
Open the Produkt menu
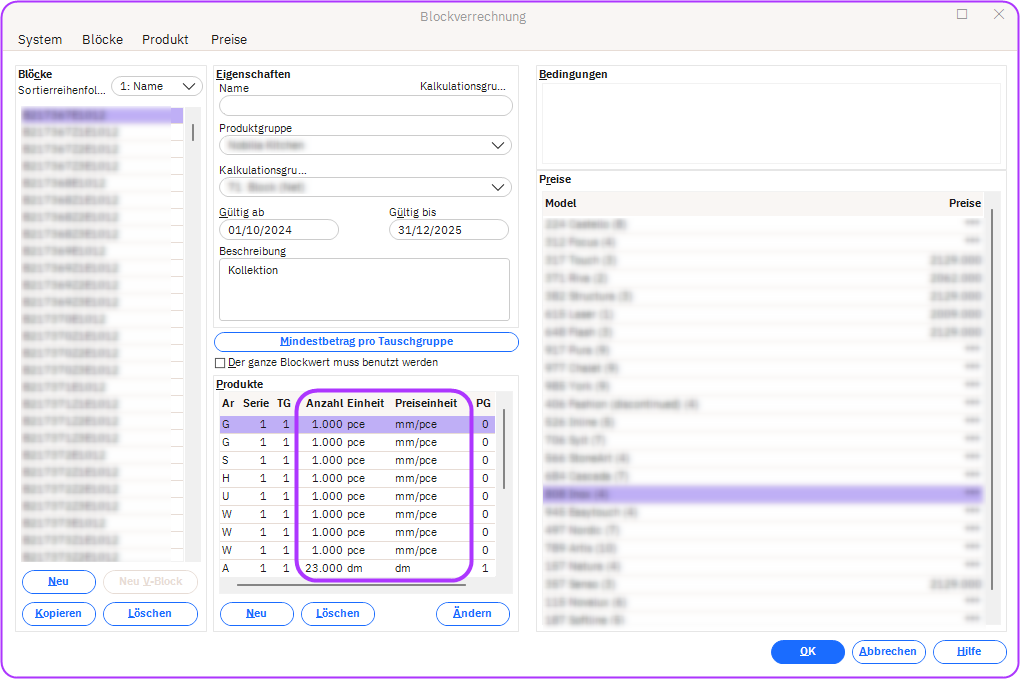[x=165, y=40]
